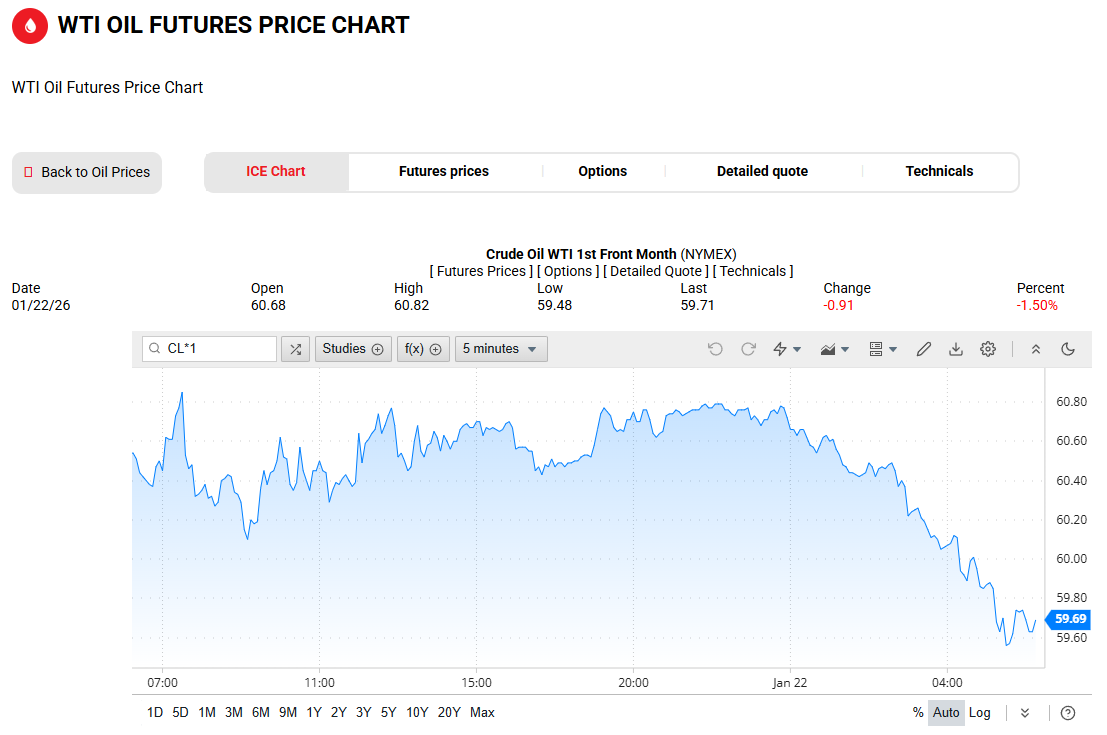The width and height of the screenshot is (1107, 735).
Task: Click the compare symbols shuffle icon
Action: coord(295,349)
